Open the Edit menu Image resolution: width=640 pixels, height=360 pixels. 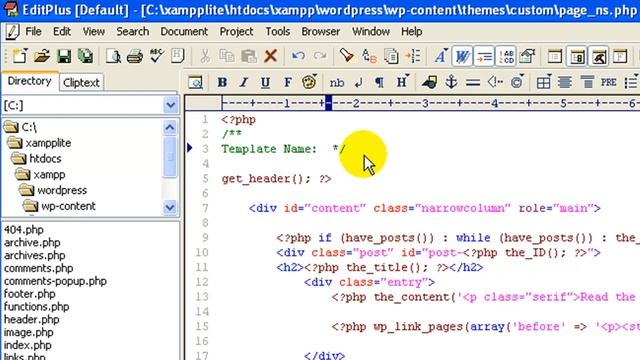pyautogui.click(x=62, y=31)
